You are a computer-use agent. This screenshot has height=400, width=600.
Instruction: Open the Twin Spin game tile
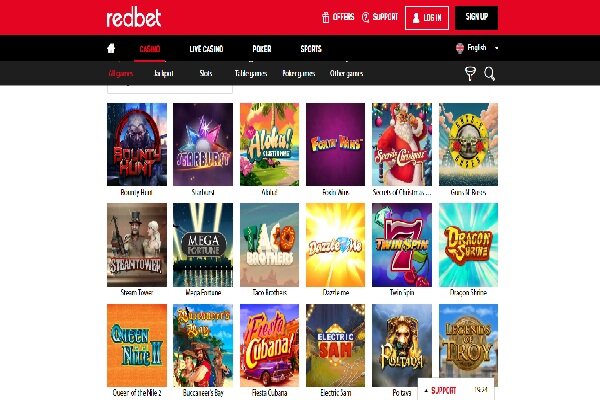[x=402, y=245]
